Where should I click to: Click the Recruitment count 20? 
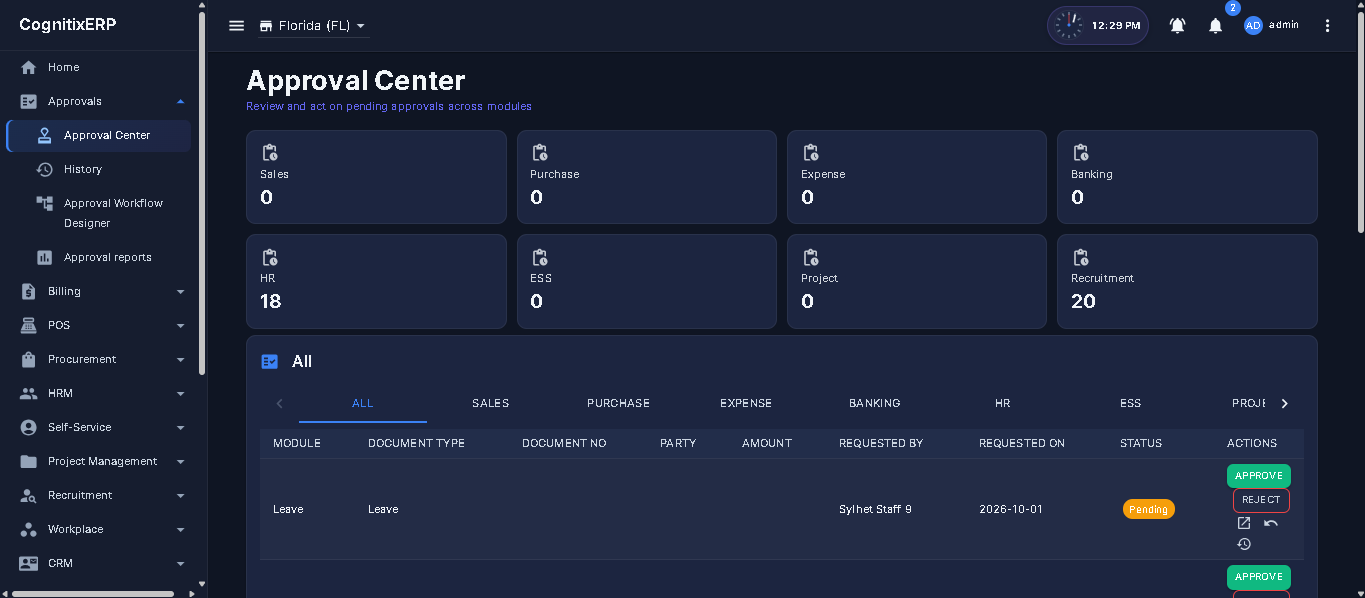[x=1083, y=301]
